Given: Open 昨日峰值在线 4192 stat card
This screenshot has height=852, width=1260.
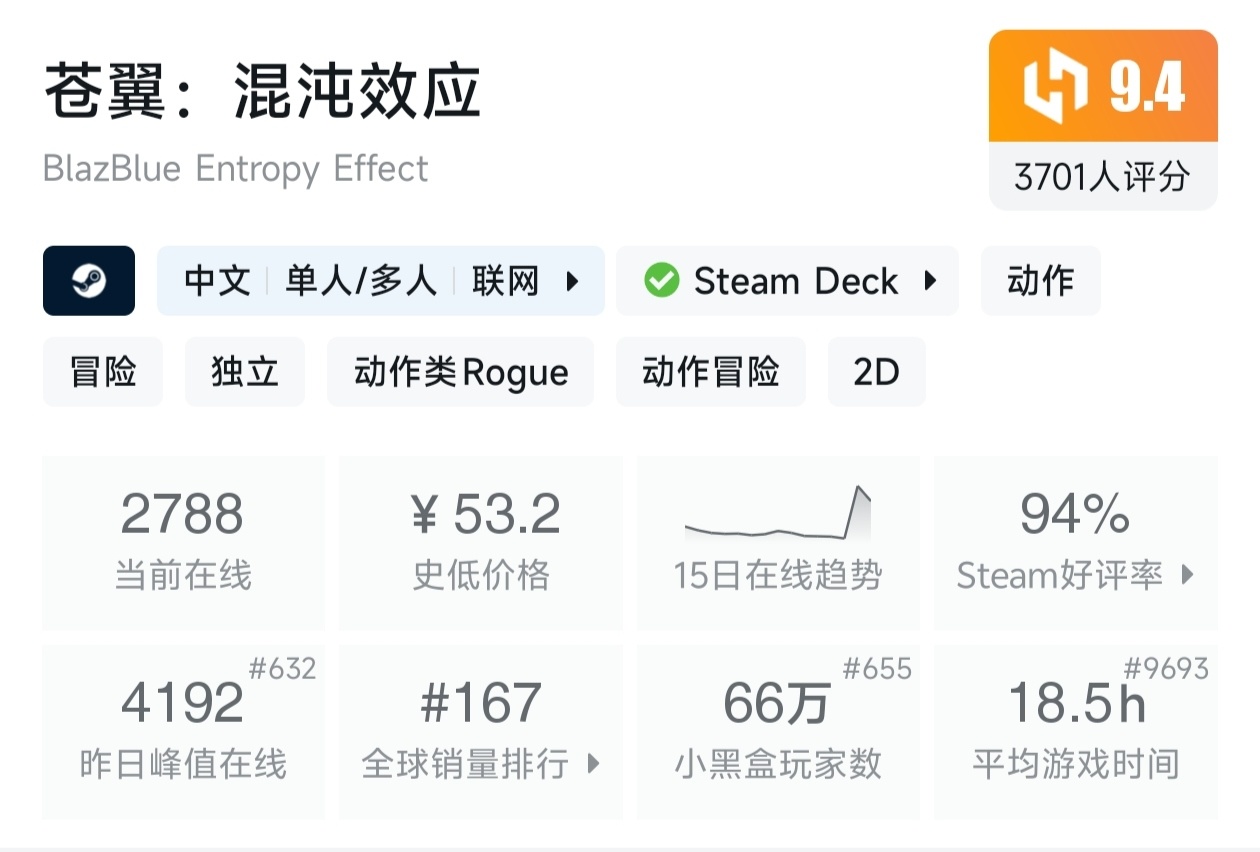Looking at the screenshot, I should click(x=183, y=732).
